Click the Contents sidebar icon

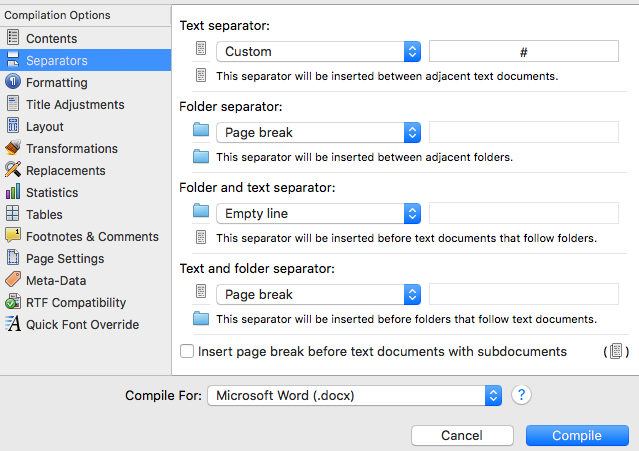click(x=13, y=38)
